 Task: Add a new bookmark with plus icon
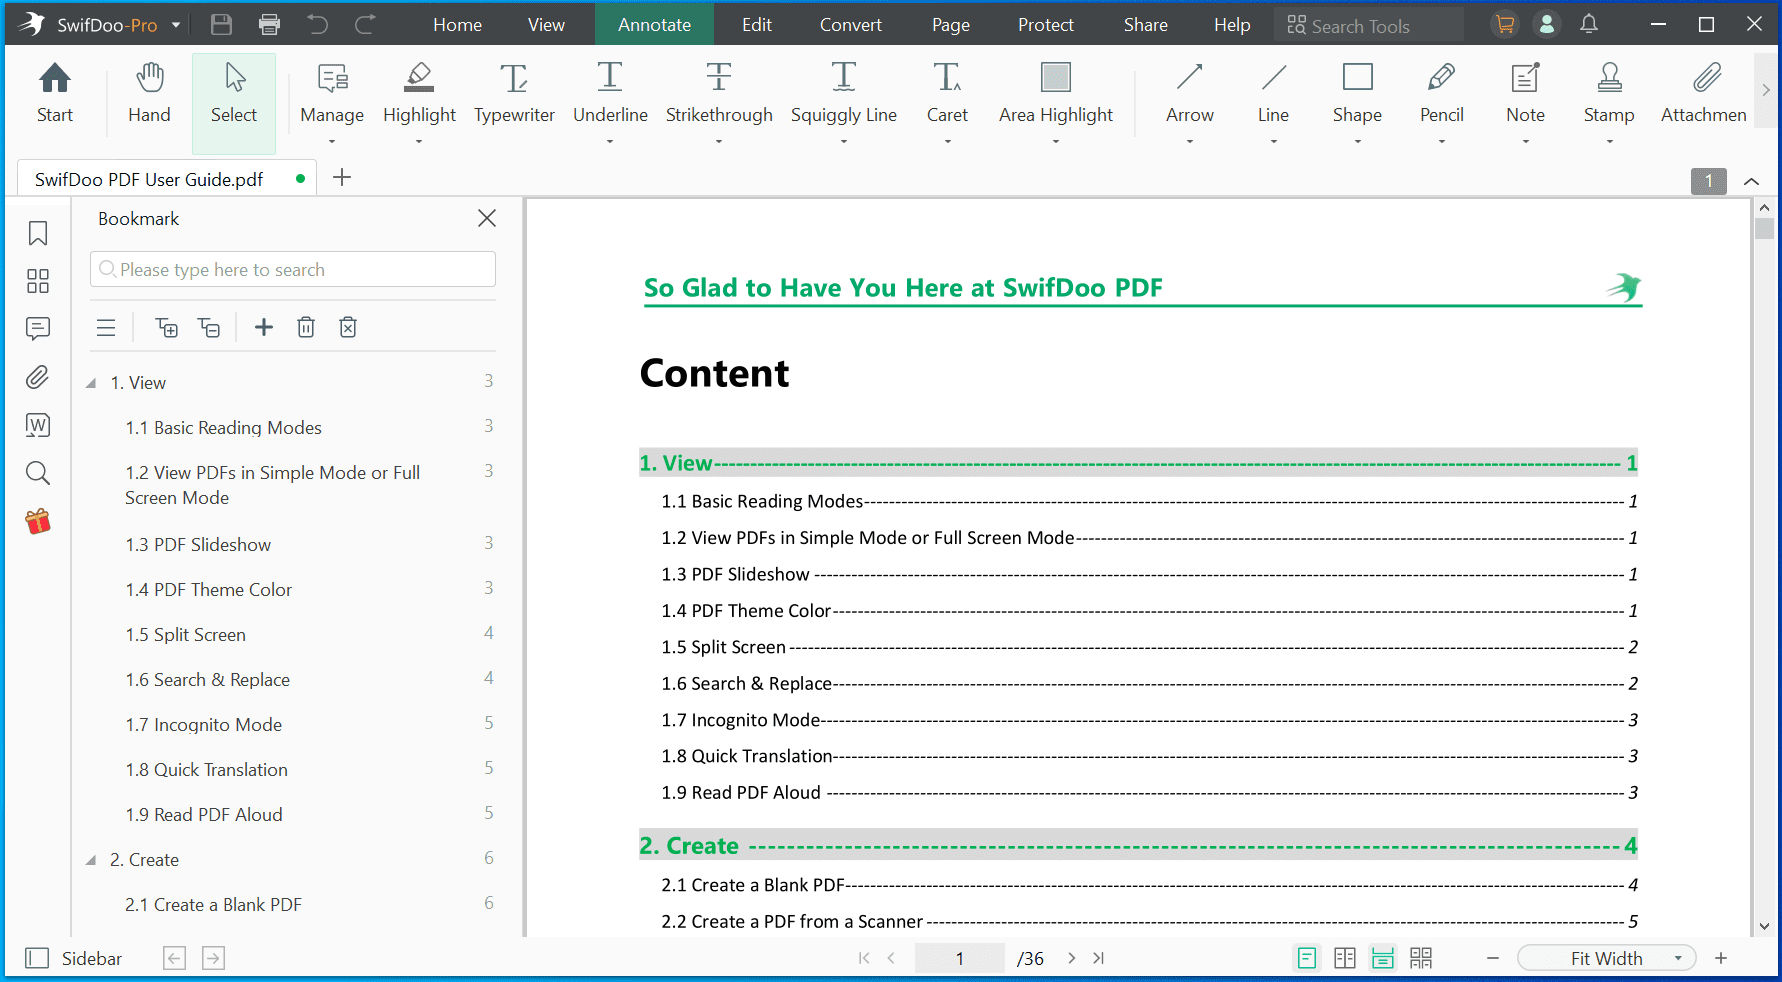pyautogui.click(x=264, y=327)
